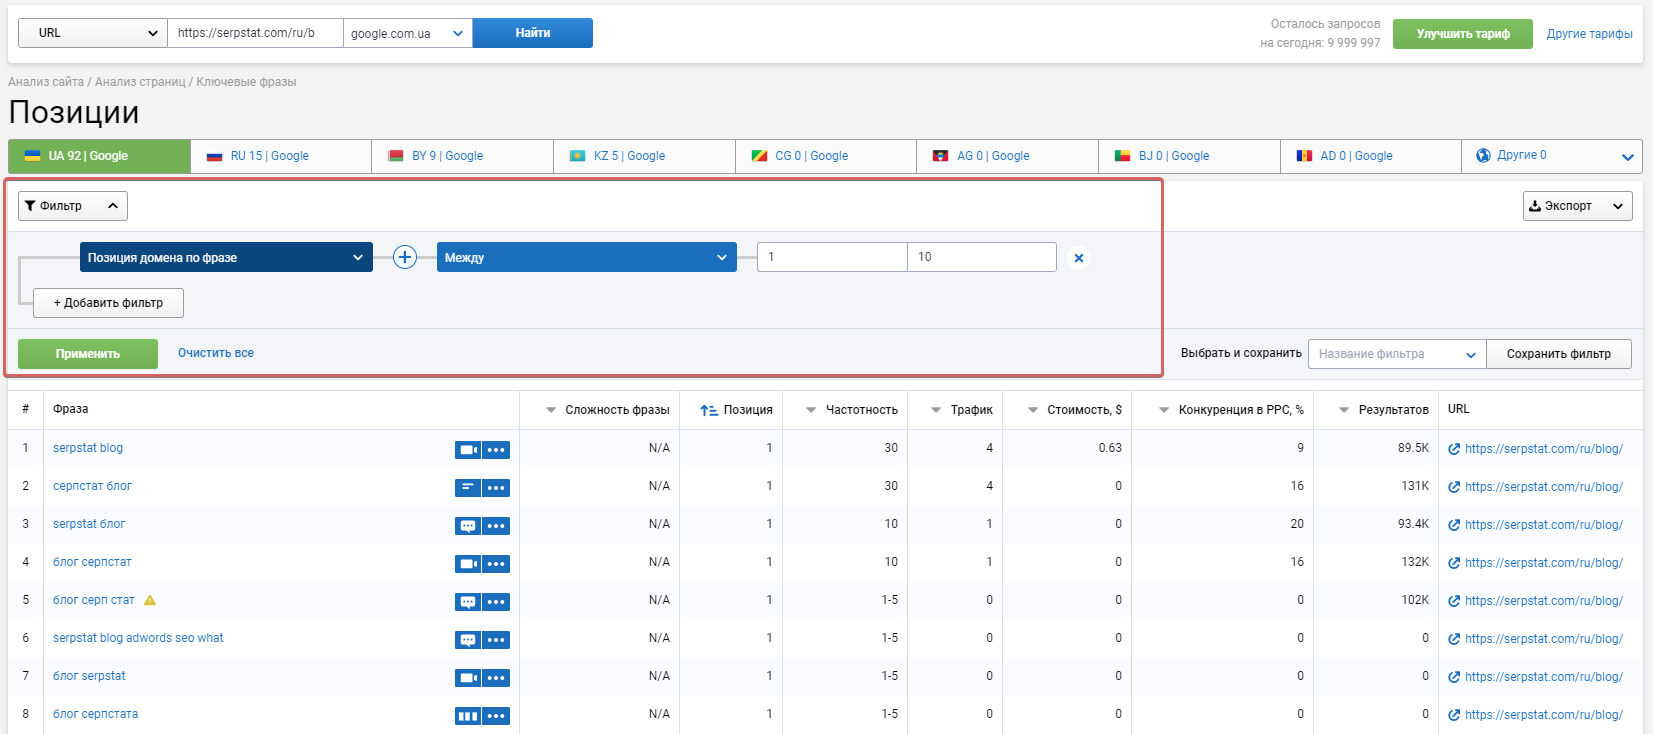
Task: Click Улучшить тариф button
Action: coord(1463,34)
